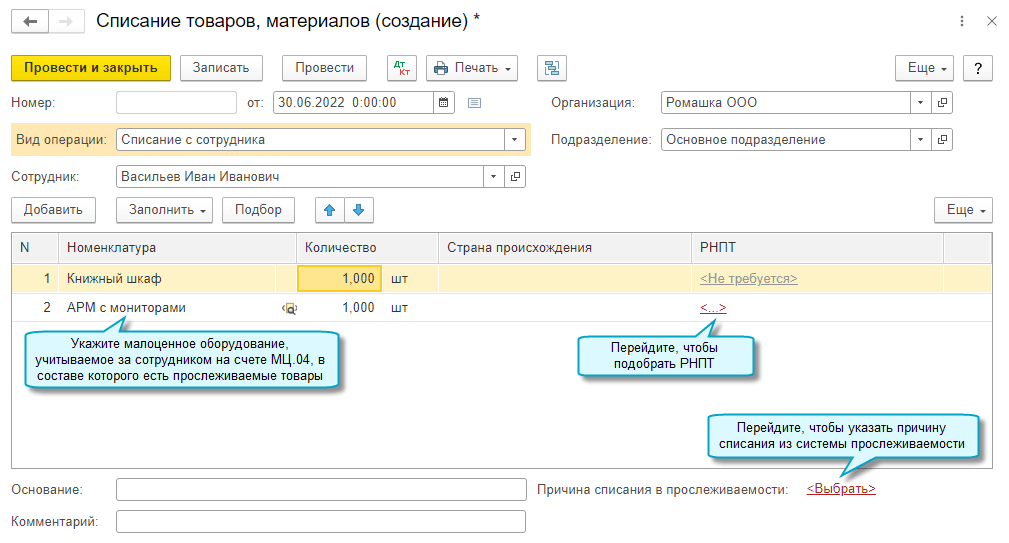Viewport: 1009px width, 543px height.
Task: Open the top Еще menu
Action: point(924,68)
